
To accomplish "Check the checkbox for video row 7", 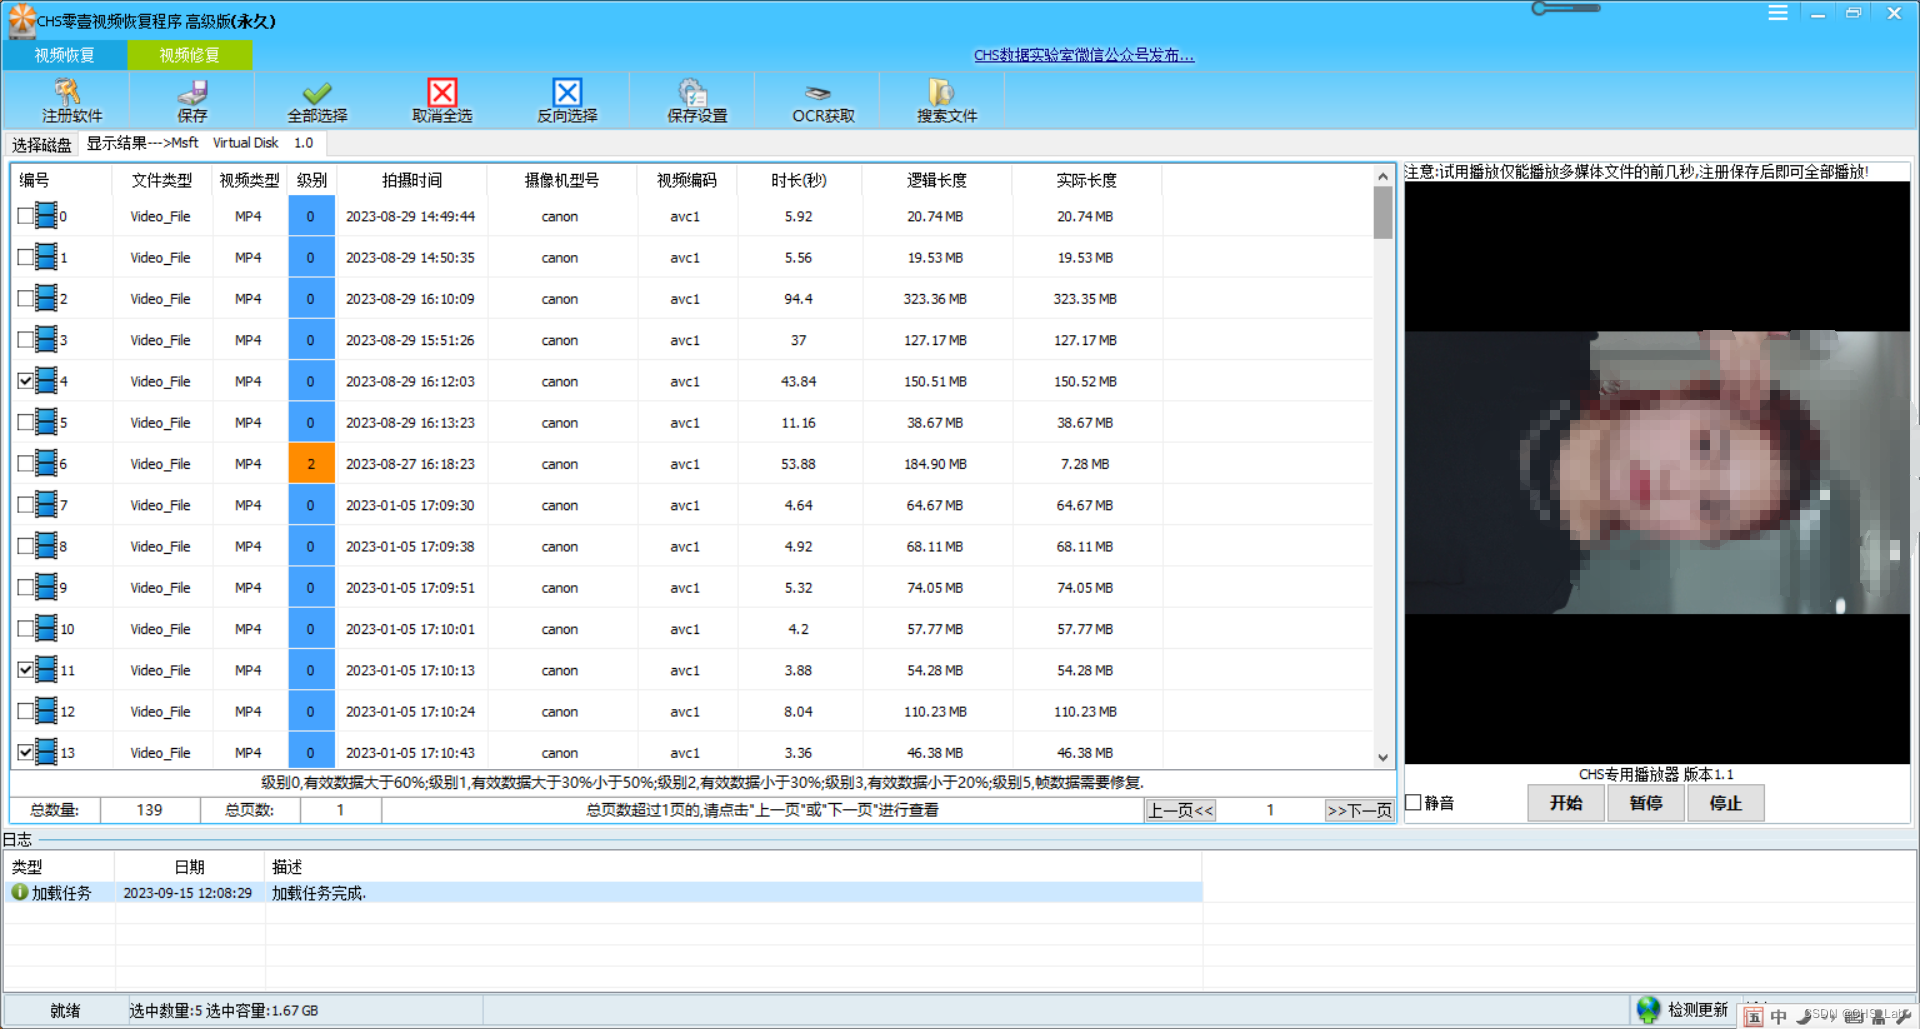I will (25, 504).
